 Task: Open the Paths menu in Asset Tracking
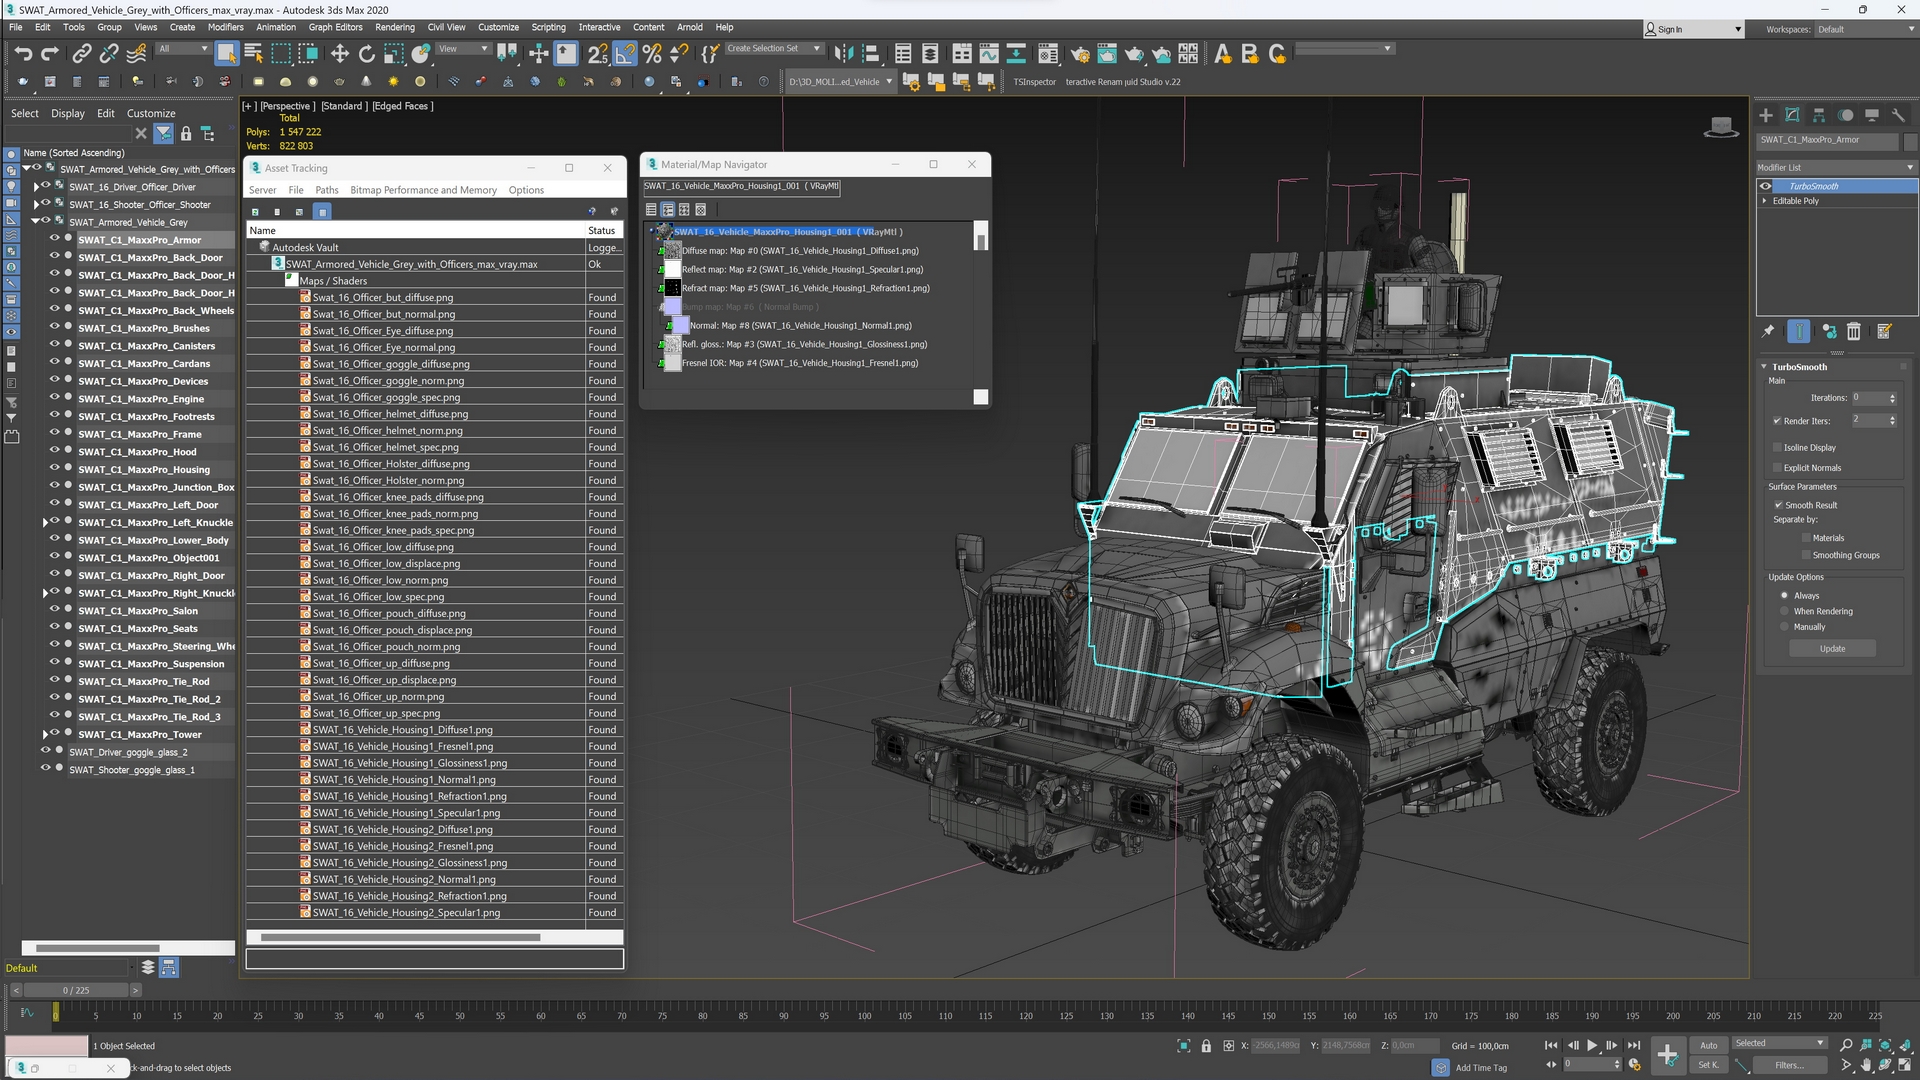327,190
